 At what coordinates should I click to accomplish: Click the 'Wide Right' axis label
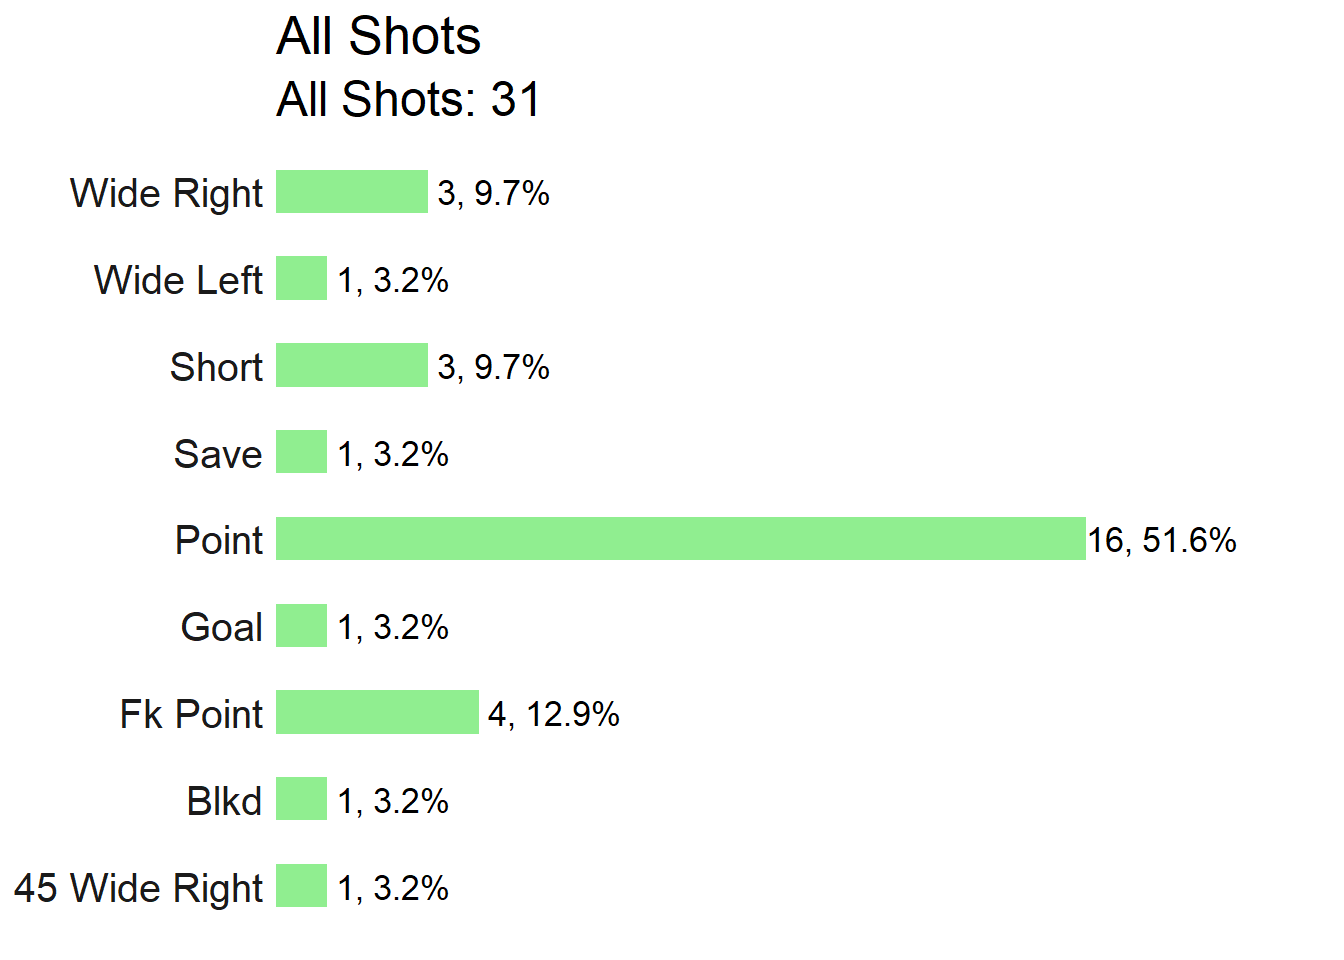point(166,193)
